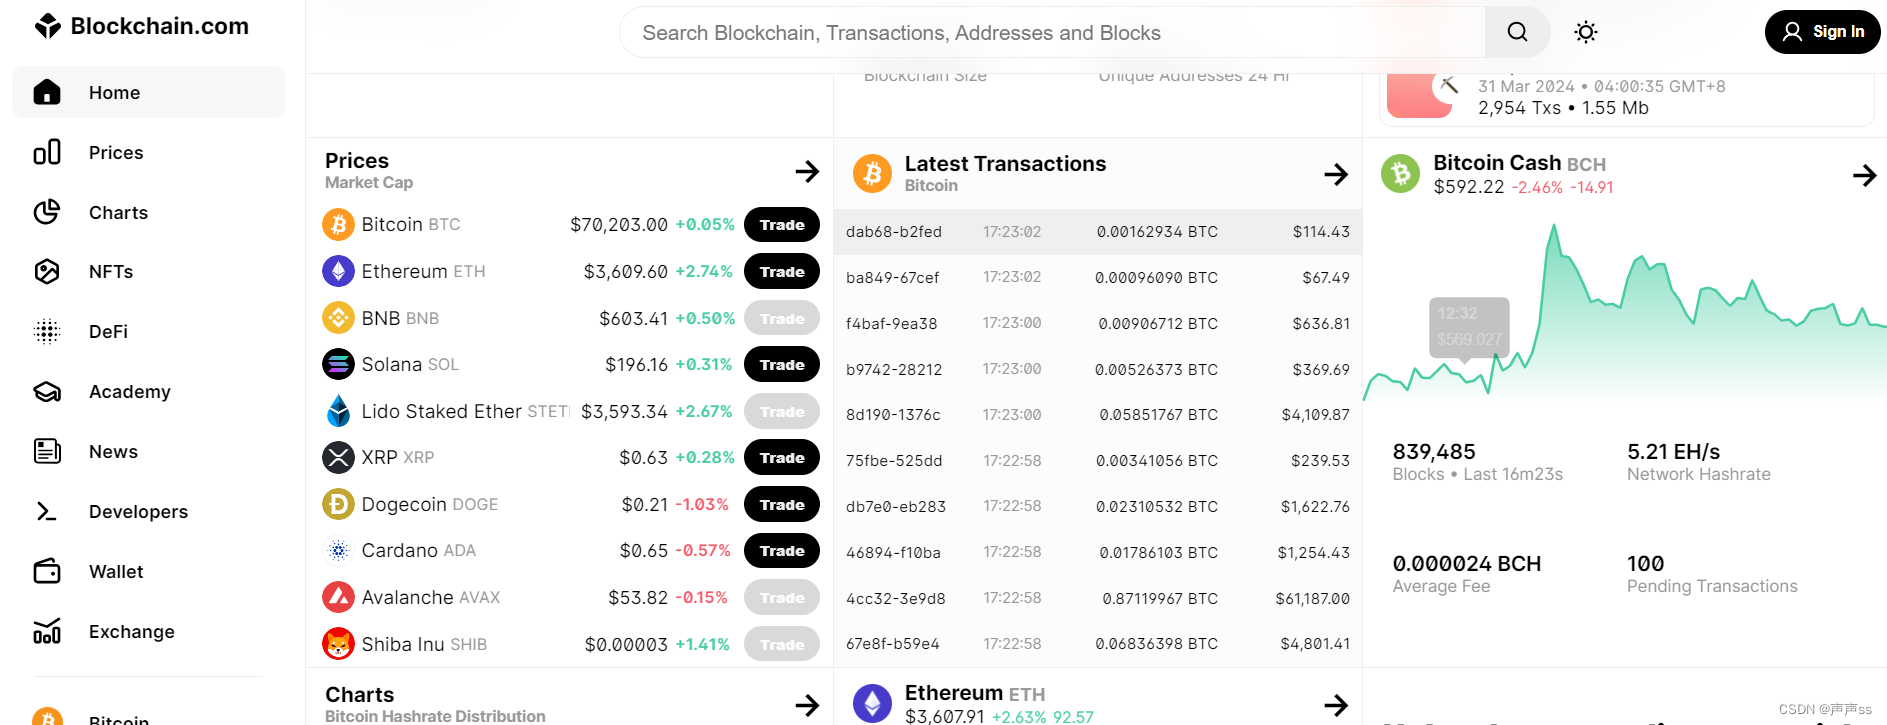The height and width of the screenshot is (725, 1887).
Task: Open the News sidebar icon
Action: [x=47, y=451]
